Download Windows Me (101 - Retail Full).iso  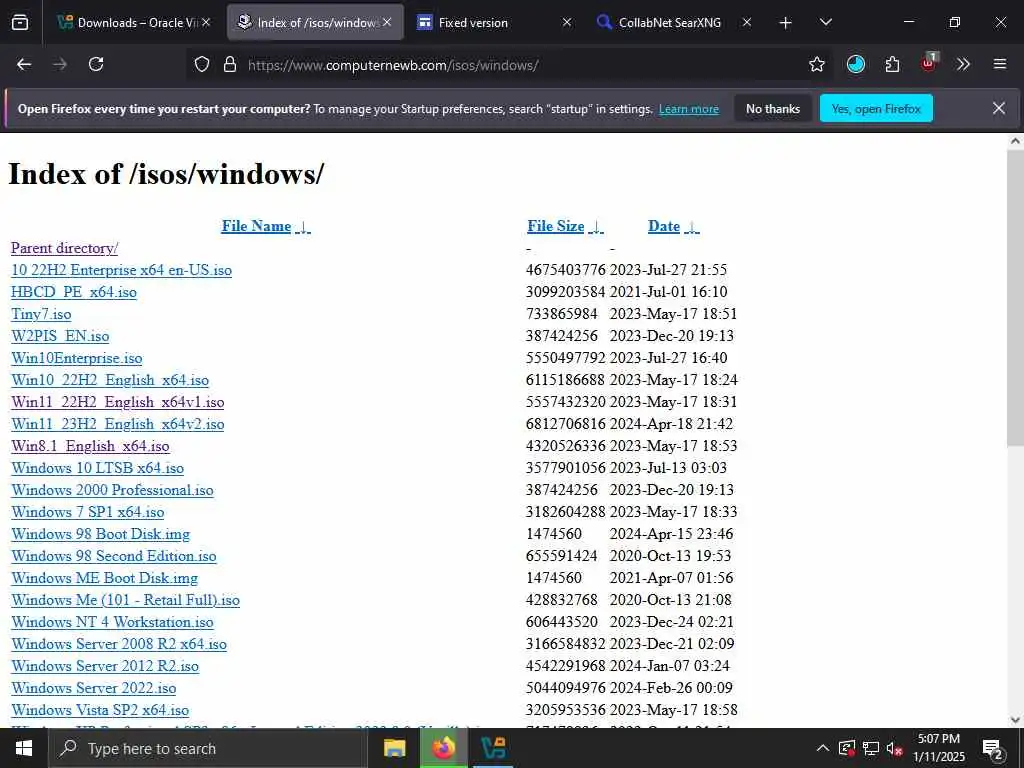[x=125, y=600]
